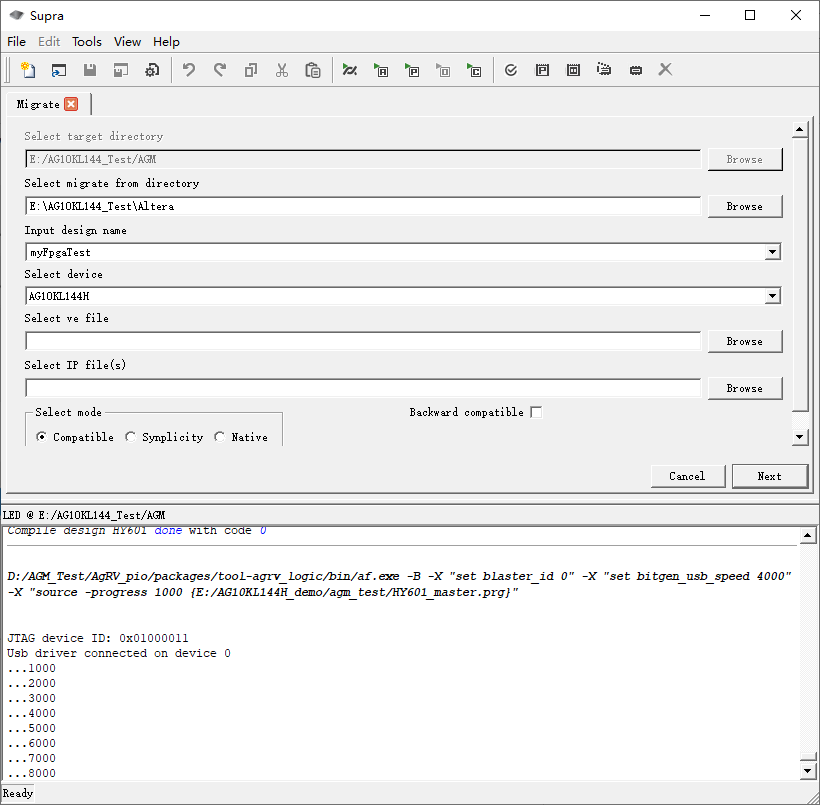Viewport: 820px width, 805px height.
Task: Click the undo arrow icon
Action: (189, 70)
